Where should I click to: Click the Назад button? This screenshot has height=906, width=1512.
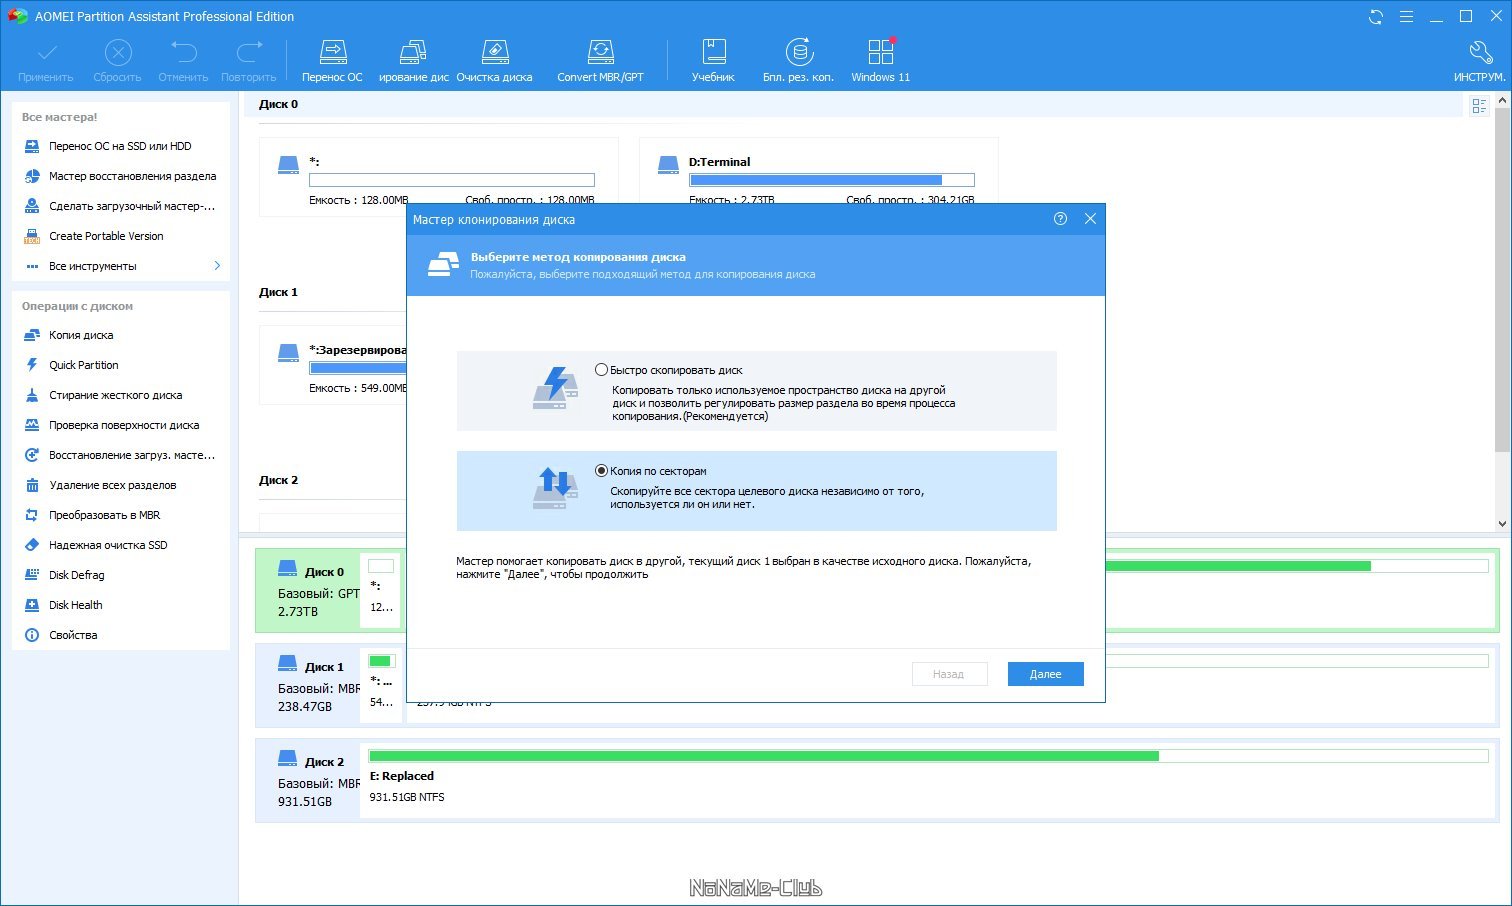point(949,674)
